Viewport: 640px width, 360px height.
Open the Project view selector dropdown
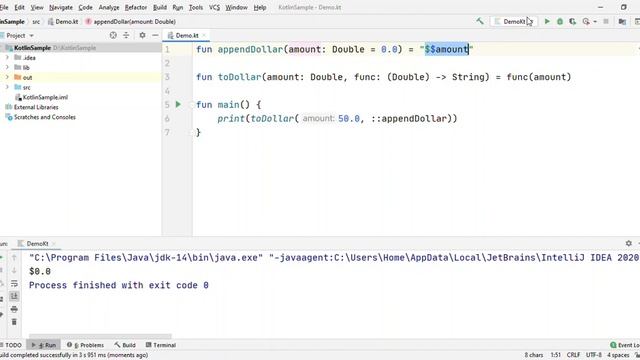coord(20,36)
